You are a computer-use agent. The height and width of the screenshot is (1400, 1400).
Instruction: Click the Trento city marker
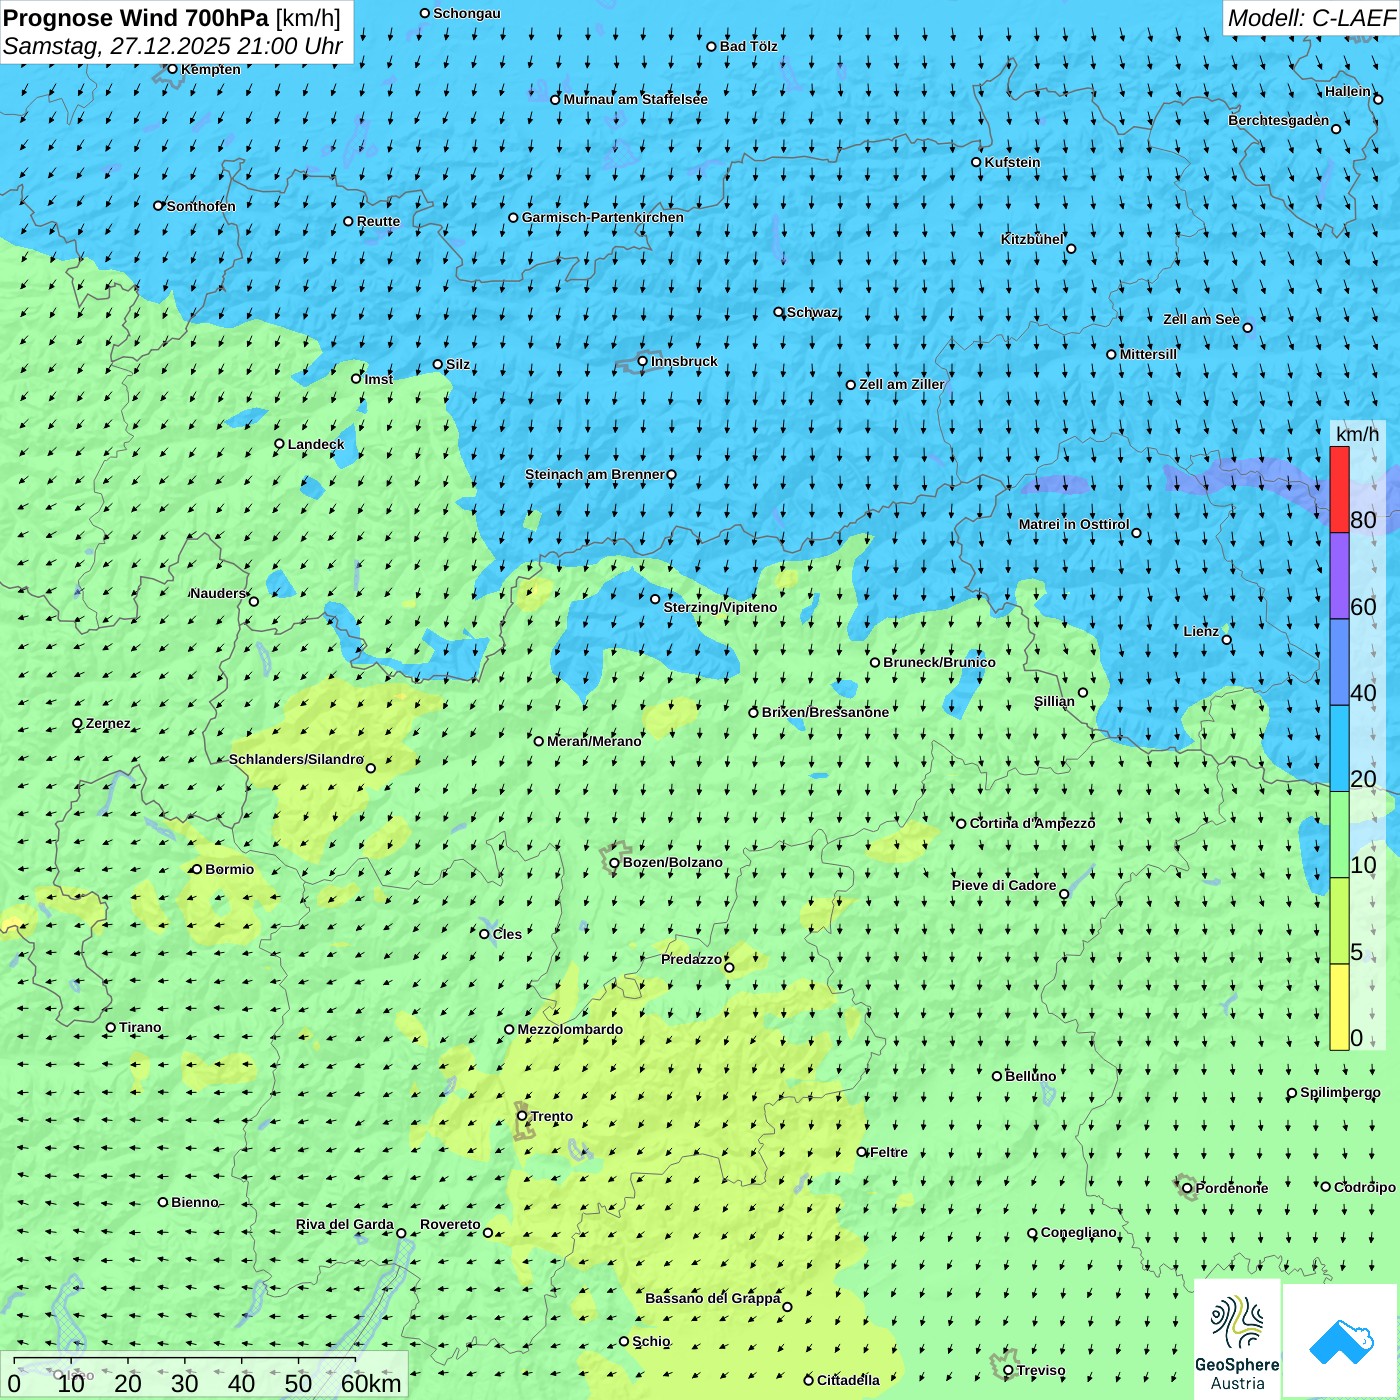coord(522,1116)
